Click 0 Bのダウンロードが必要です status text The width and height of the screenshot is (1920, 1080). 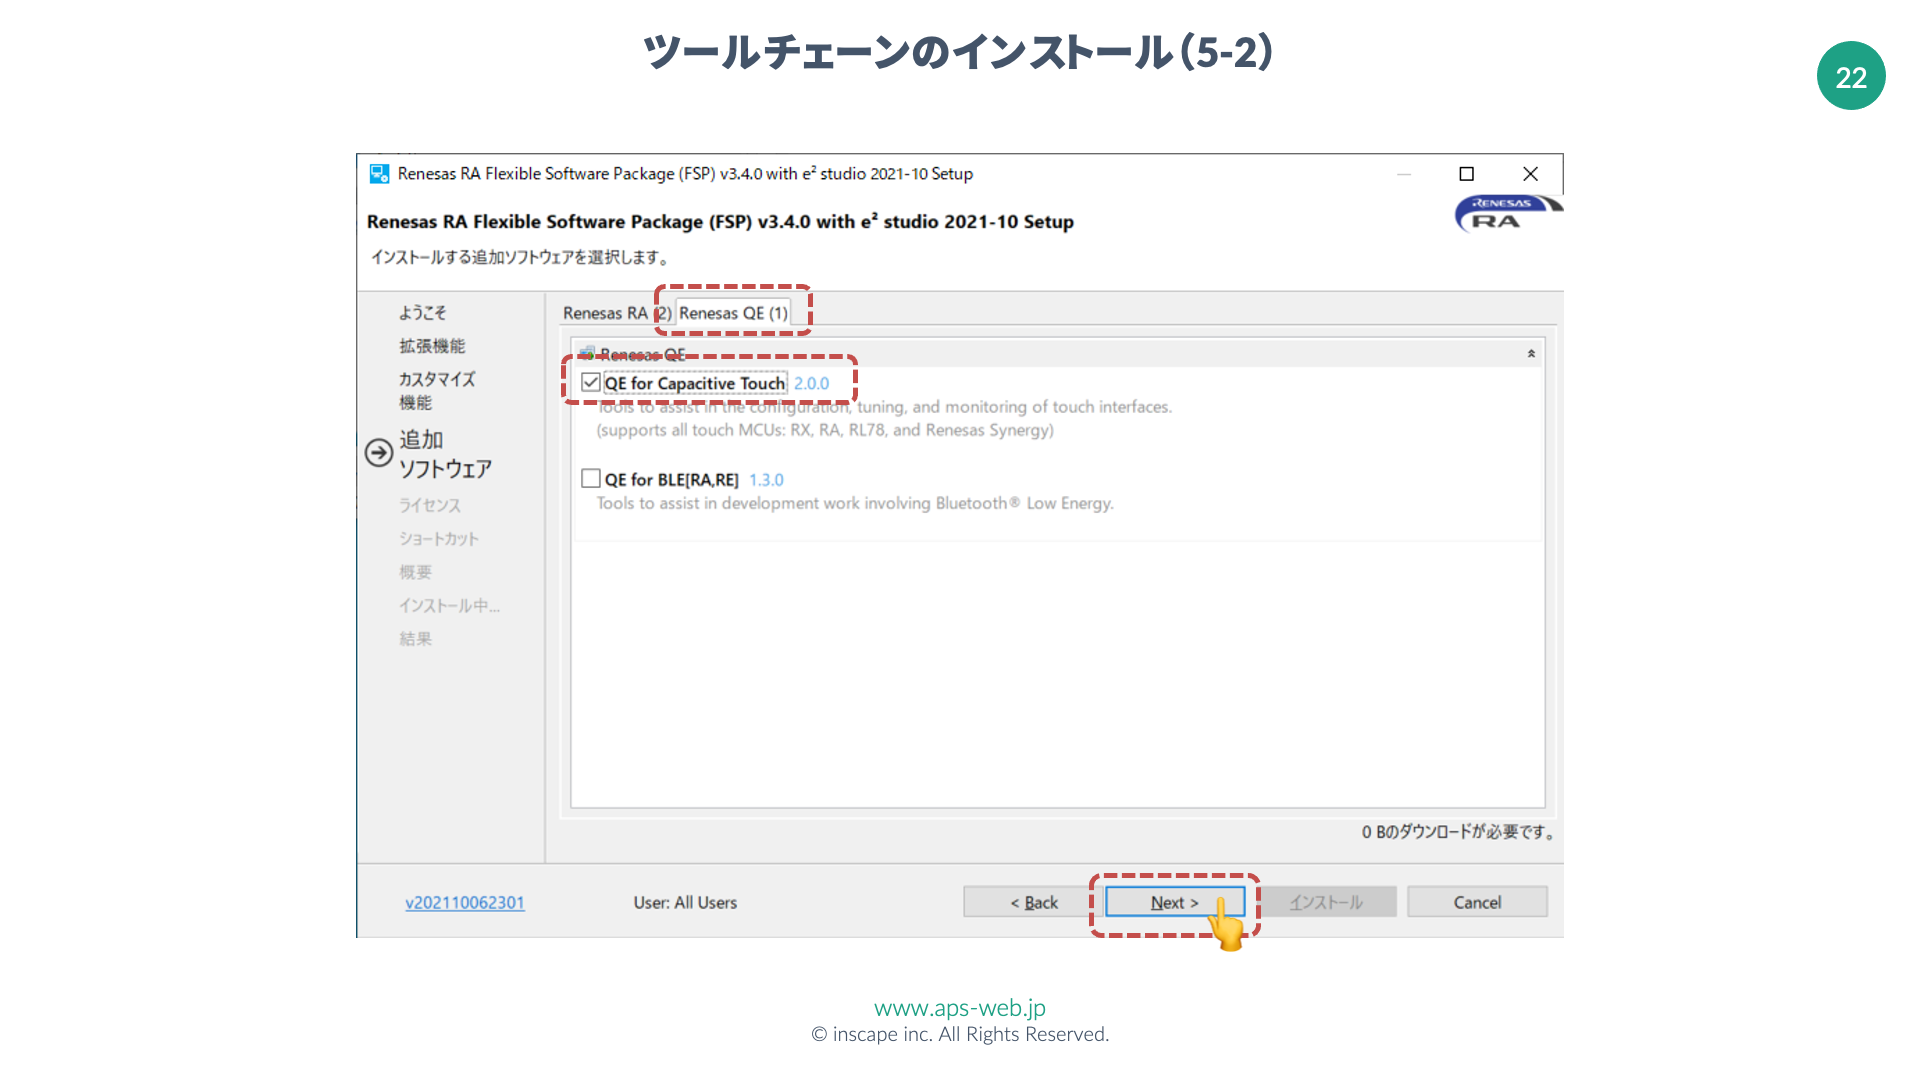point(1458,832)
